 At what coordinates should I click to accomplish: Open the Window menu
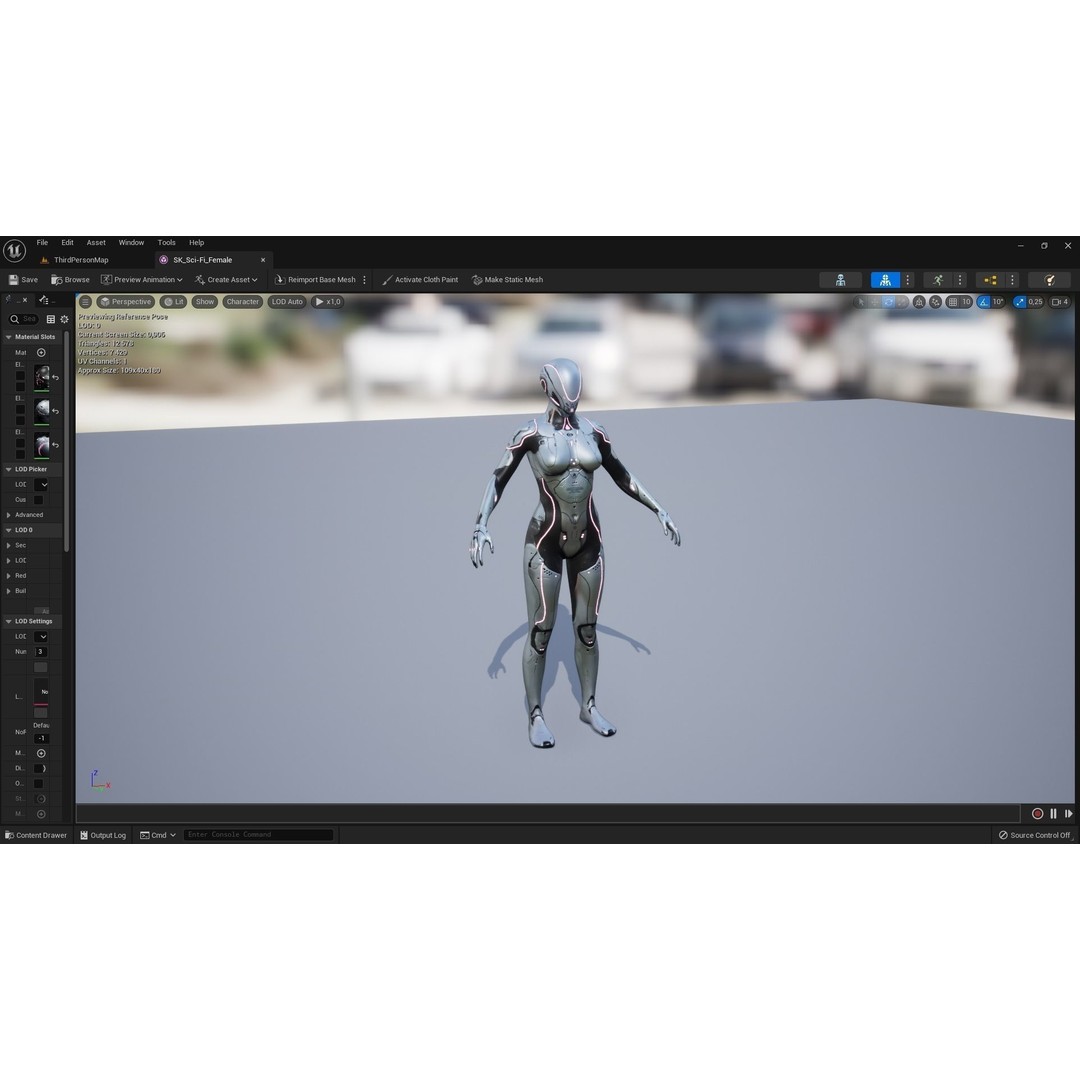point(131,242)
